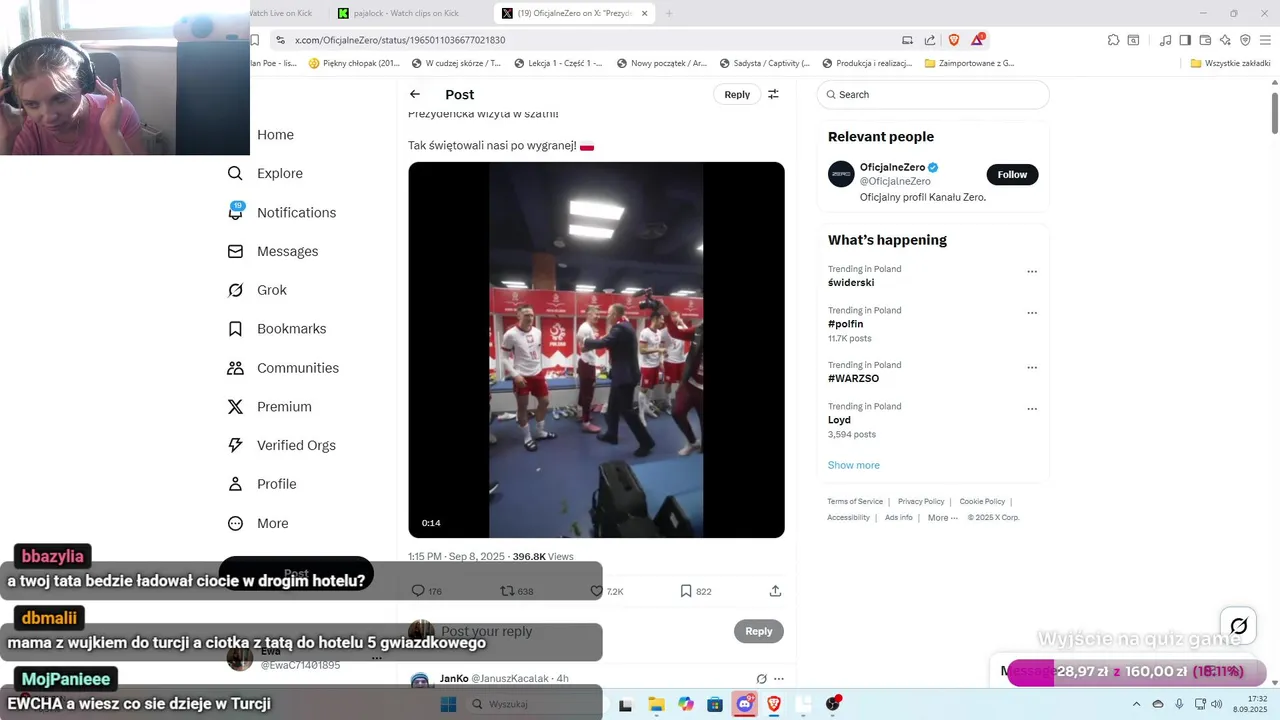Viewport: 1280px width, 720px height.
Task: Click the Brave Shields lion icon
Action: (953, 40)
